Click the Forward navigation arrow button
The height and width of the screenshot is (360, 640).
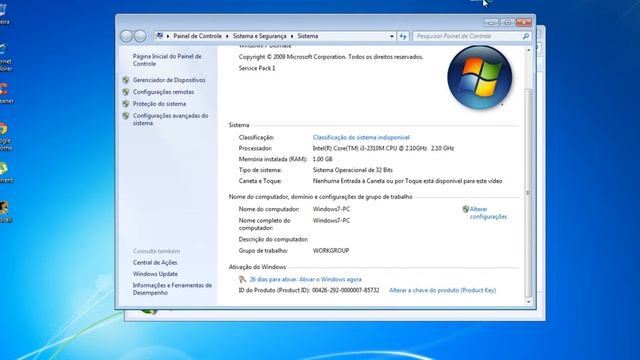[140, 36]
